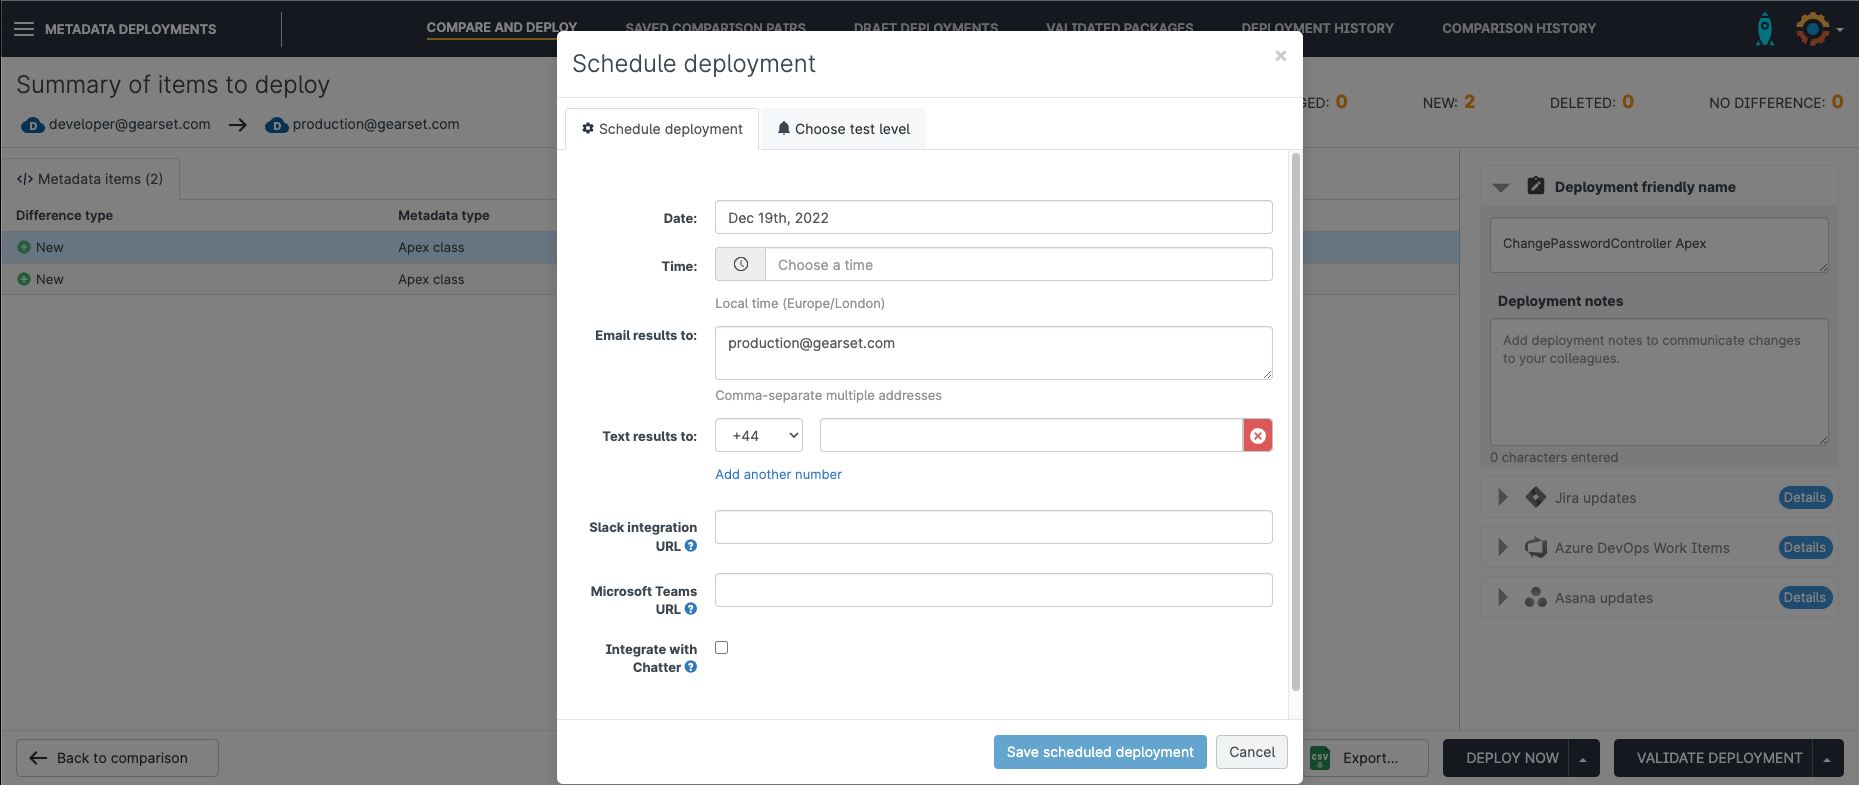
Task: Click Save scheduled deployment button
Action: (x=1099, y=752)
